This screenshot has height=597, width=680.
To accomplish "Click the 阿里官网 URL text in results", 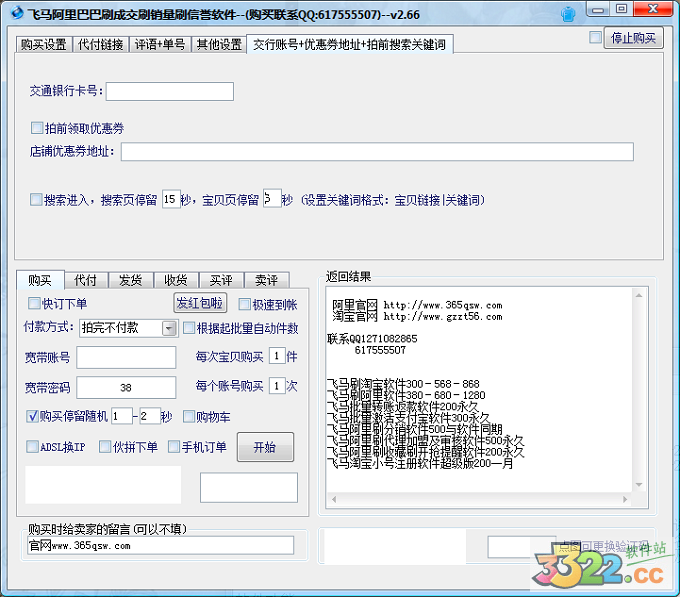I will (x=443, y=305).
